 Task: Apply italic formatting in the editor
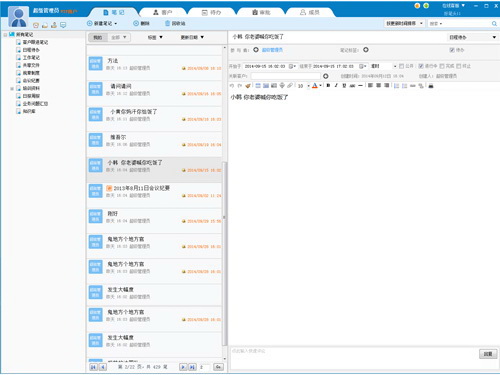click(336, 86)
